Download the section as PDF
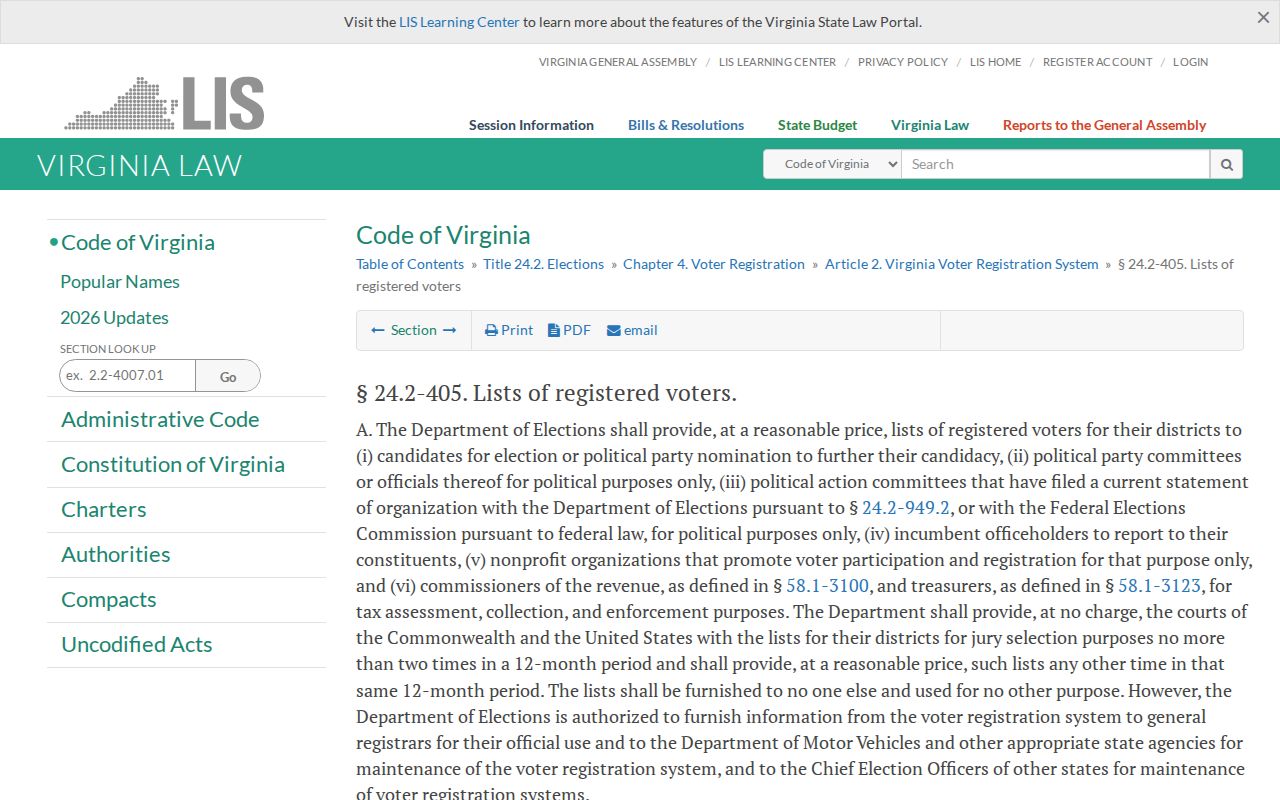Screen dimensions: 1280x800 (570, 330)
